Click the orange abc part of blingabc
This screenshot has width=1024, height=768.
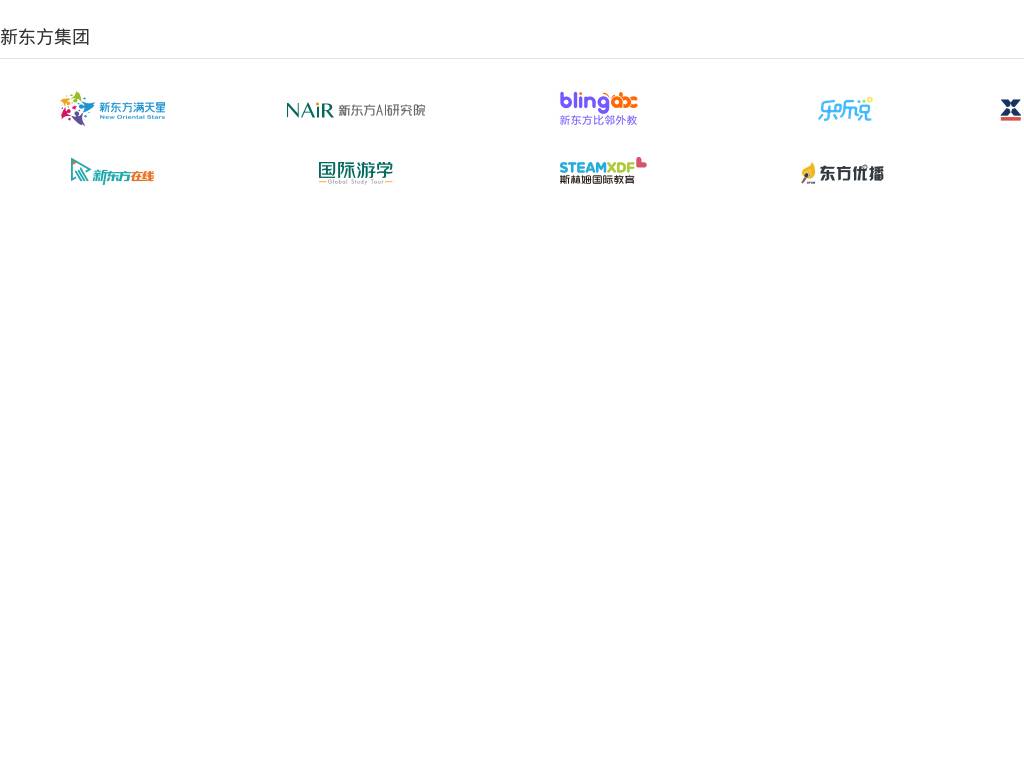tap(624, 101)
